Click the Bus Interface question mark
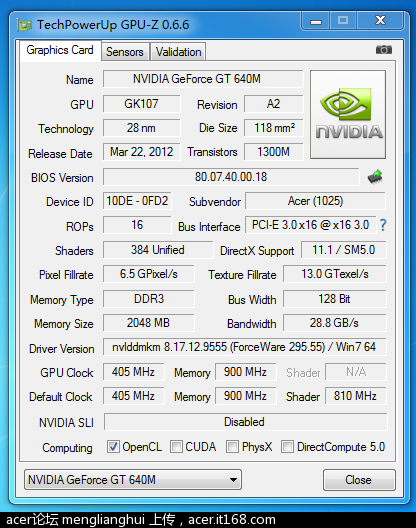Screen dimensions: 416x528 pos(383,225)
